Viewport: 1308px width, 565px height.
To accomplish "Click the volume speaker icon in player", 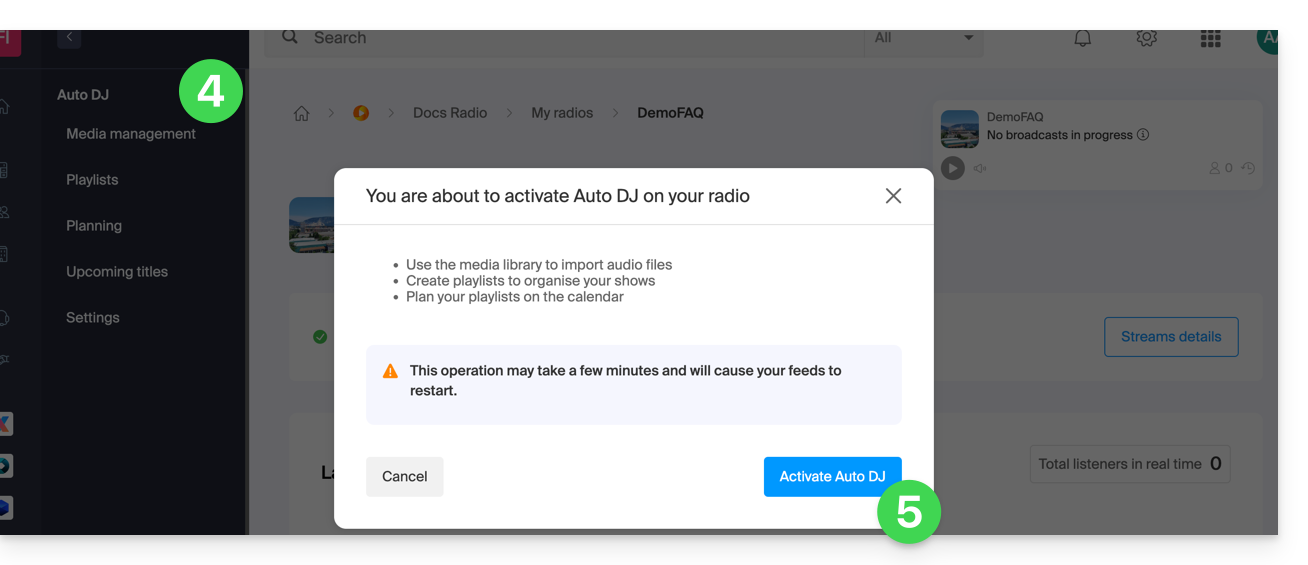I will point(980,169).
